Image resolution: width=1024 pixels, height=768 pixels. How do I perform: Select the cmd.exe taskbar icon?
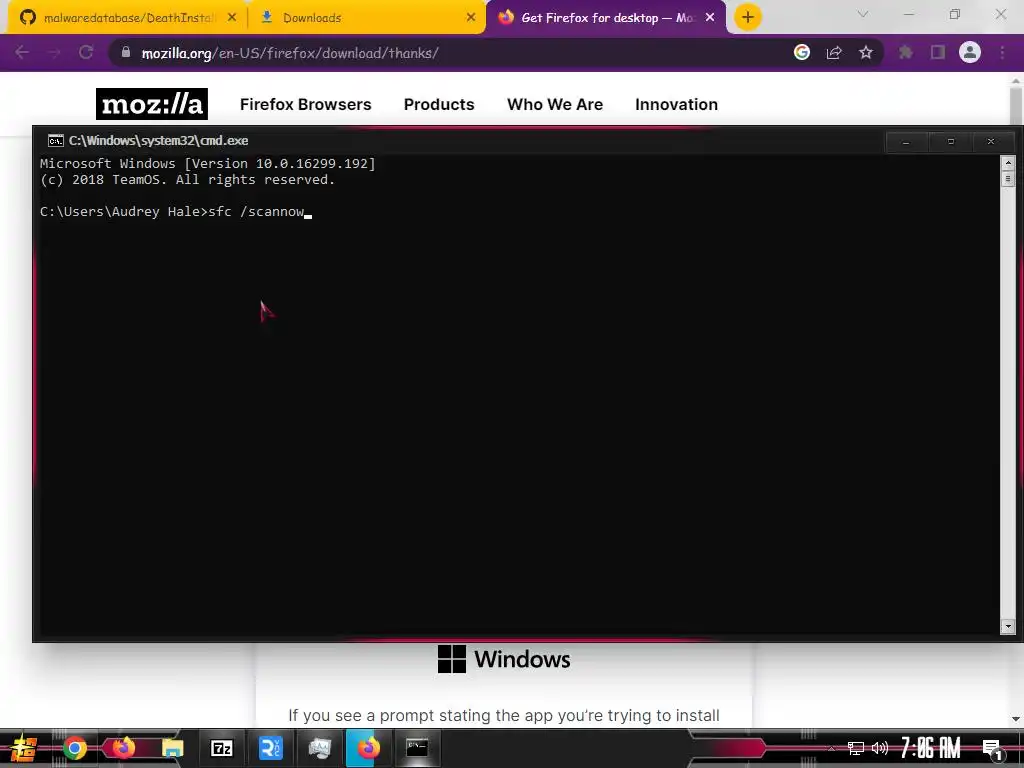[417, 748]
